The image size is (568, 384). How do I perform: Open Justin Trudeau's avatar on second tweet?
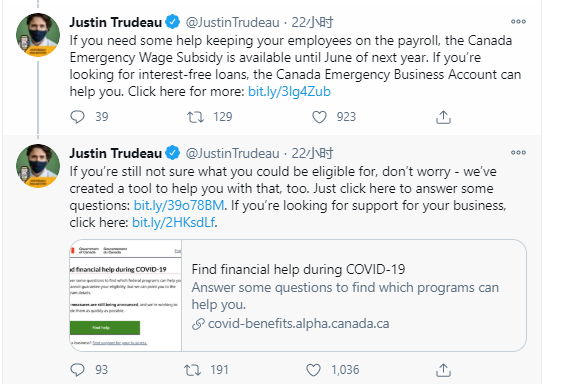pos(38,166)
